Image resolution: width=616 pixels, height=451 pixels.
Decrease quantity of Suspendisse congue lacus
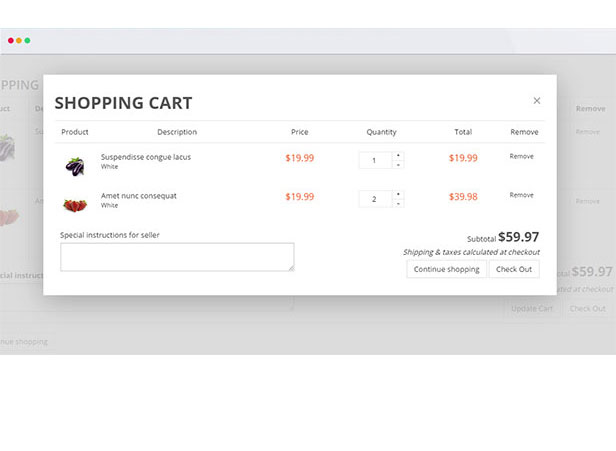click(x=398, y=165)
